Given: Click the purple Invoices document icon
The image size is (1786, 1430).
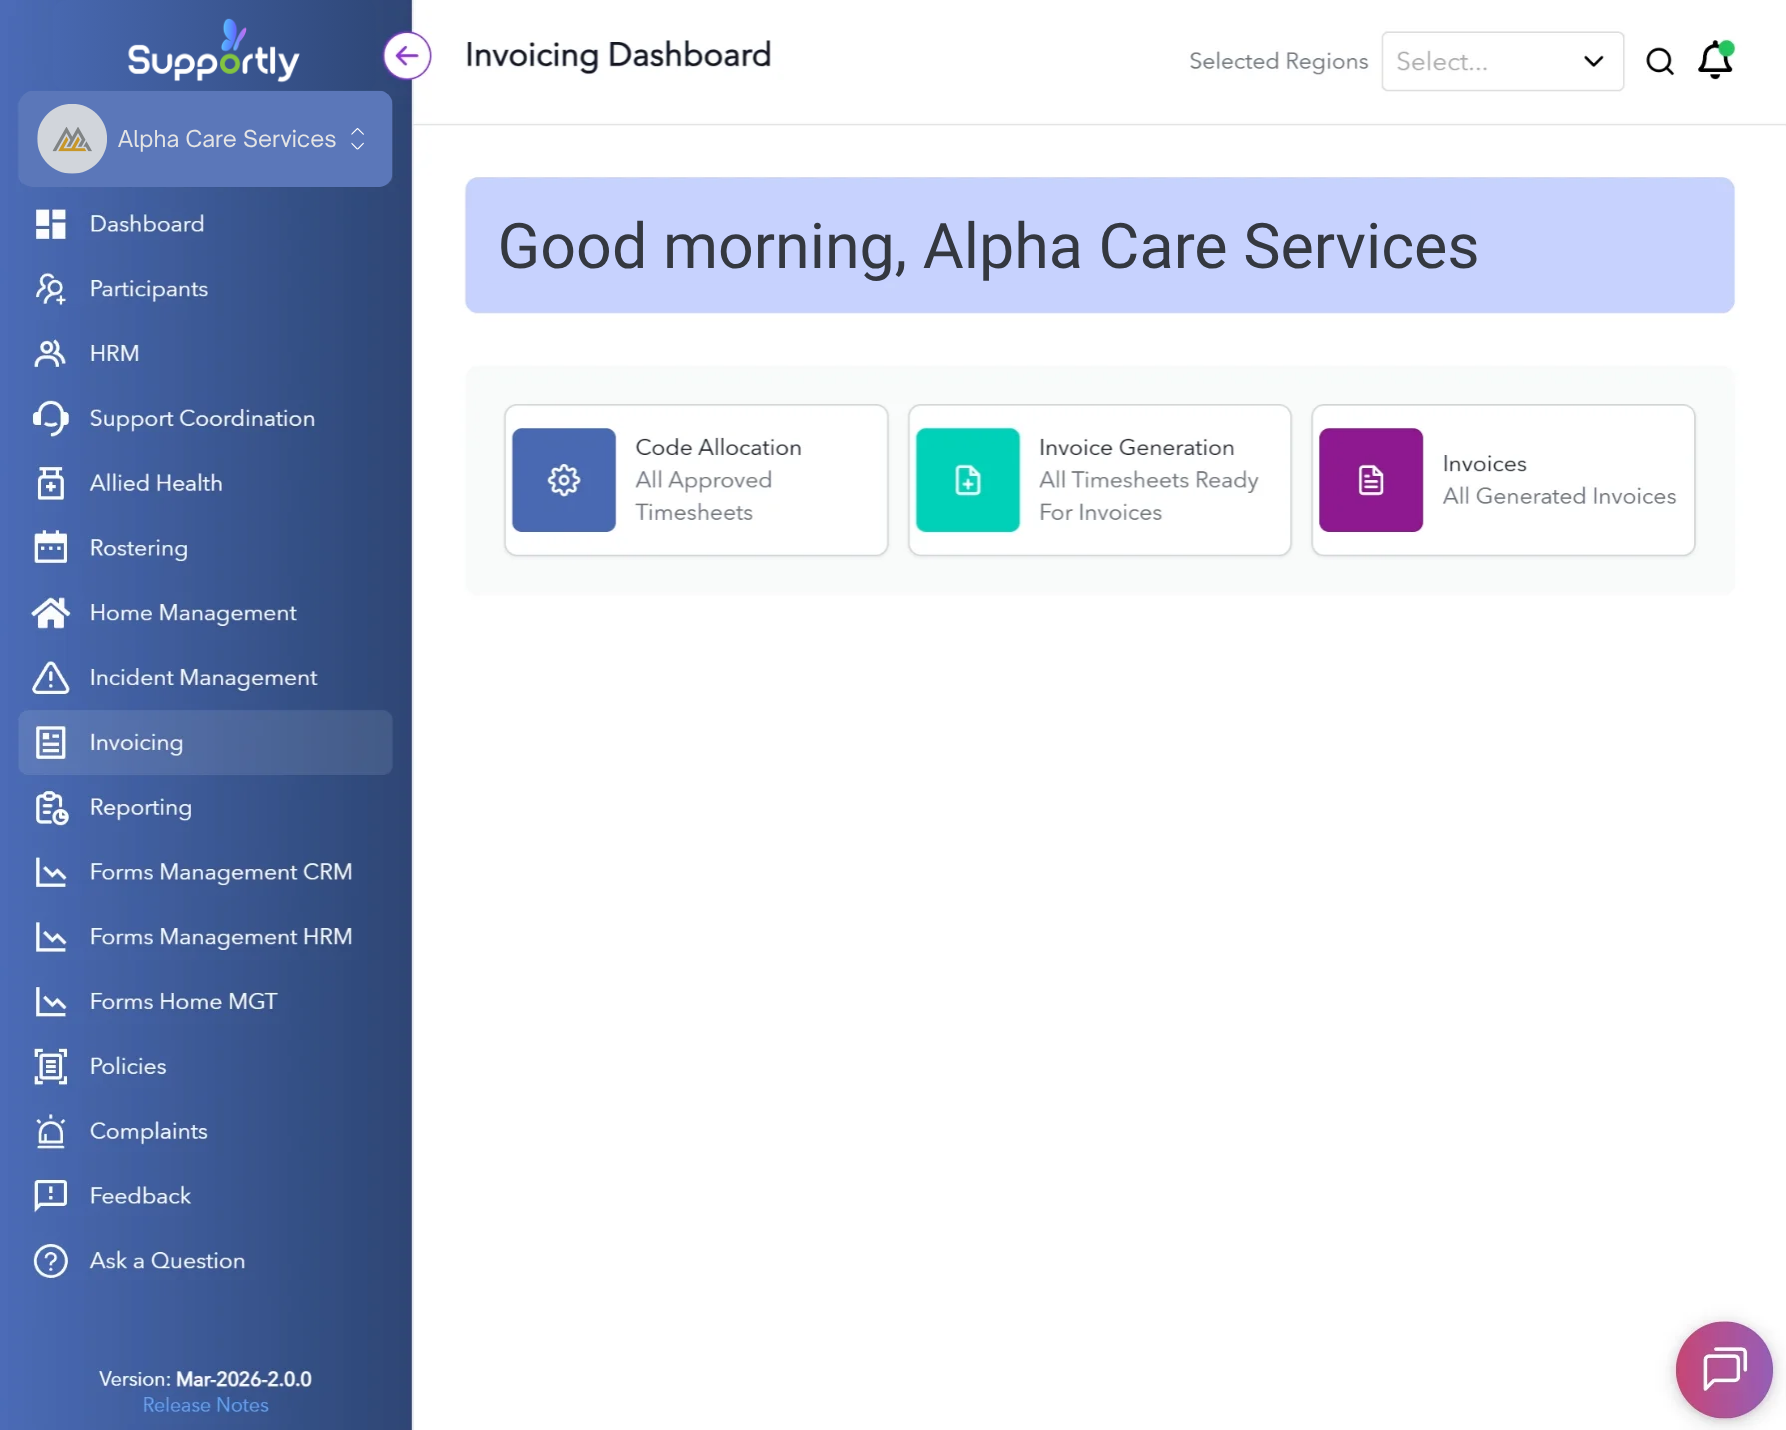Looking at the screenshot, I should pyautogui.click(x=1371, y=480).
